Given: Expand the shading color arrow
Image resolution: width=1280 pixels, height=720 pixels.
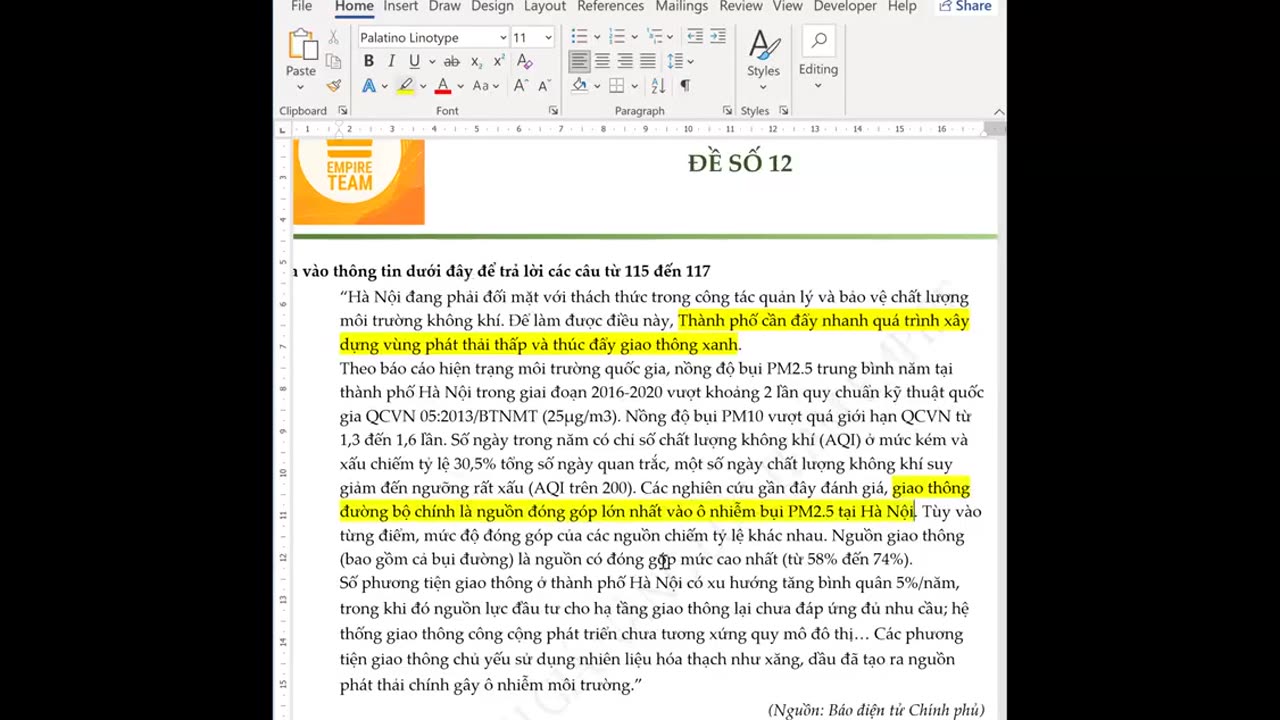Looking at the screenshot, I should [x=596, y=86].
